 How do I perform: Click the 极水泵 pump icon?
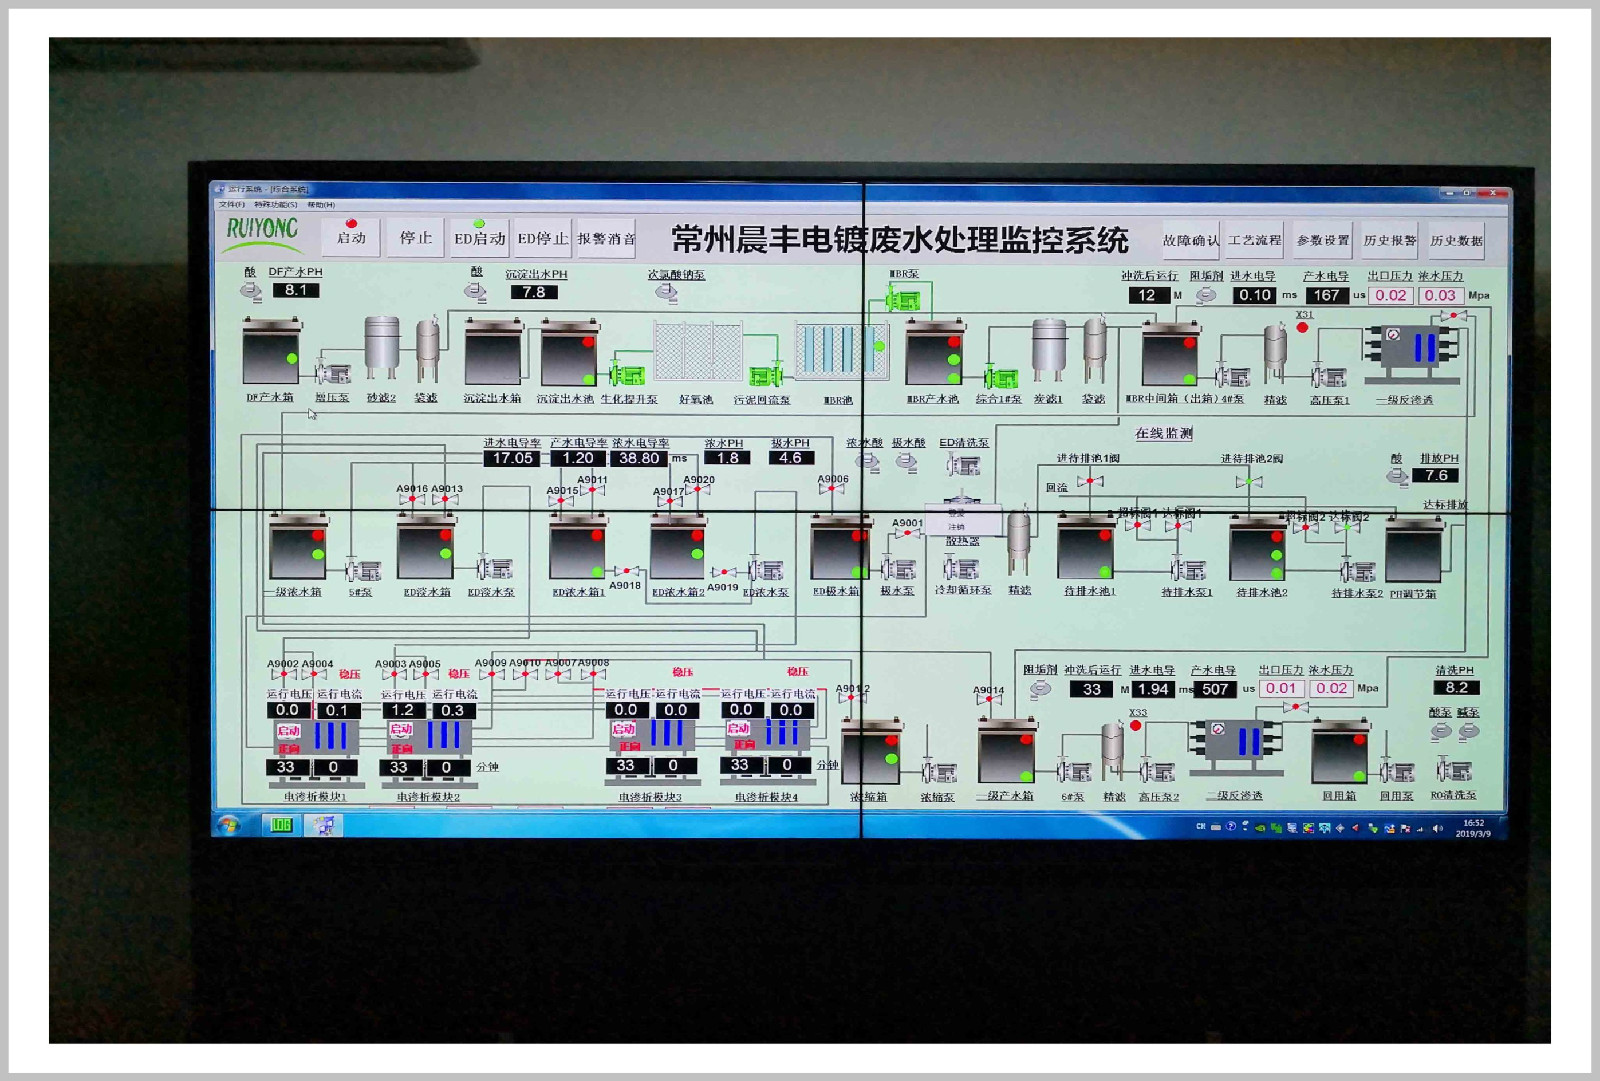(898, 569)
